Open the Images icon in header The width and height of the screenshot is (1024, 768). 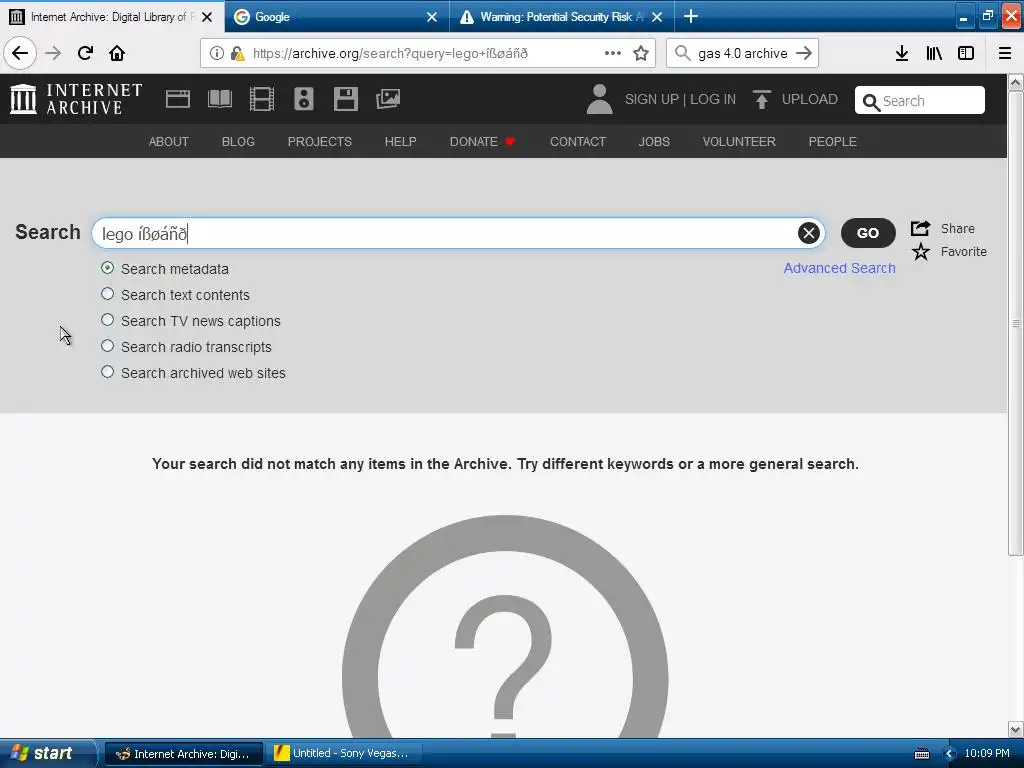click(388, 99)
